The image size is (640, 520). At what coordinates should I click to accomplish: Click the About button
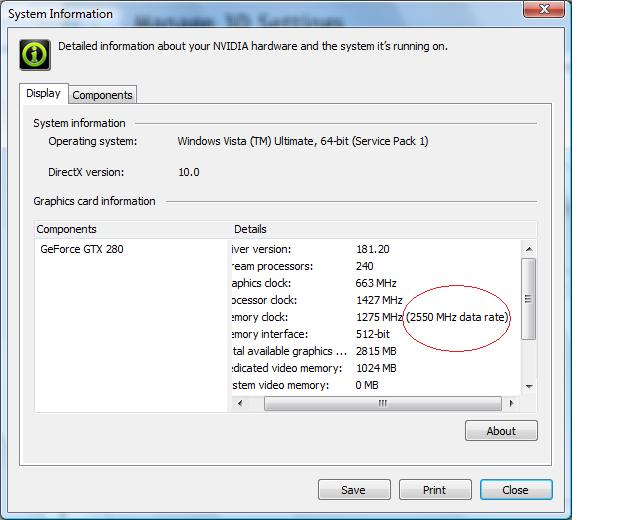pyautogui.click(x=501, y=431)
